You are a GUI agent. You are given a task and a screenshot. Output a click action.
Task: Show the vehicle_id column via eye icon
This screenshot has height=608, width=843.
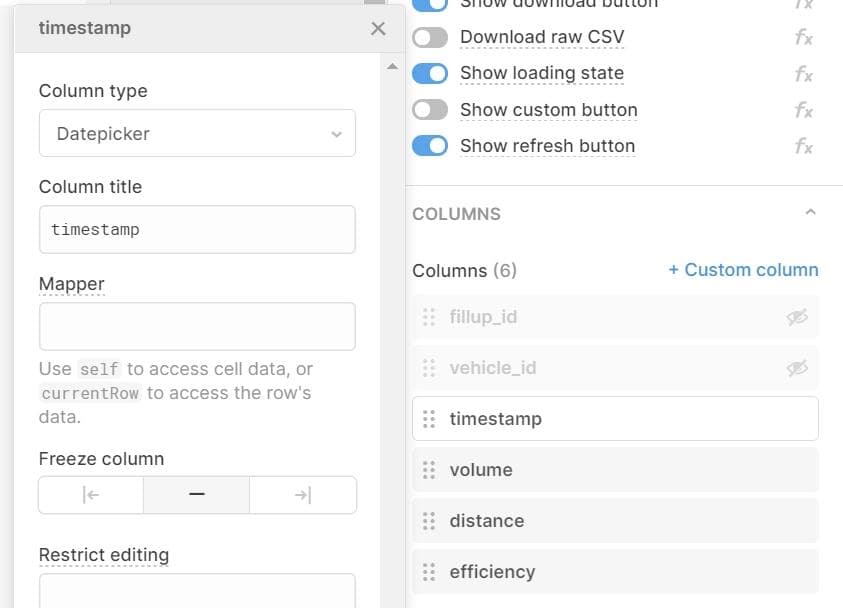(796, 368)
